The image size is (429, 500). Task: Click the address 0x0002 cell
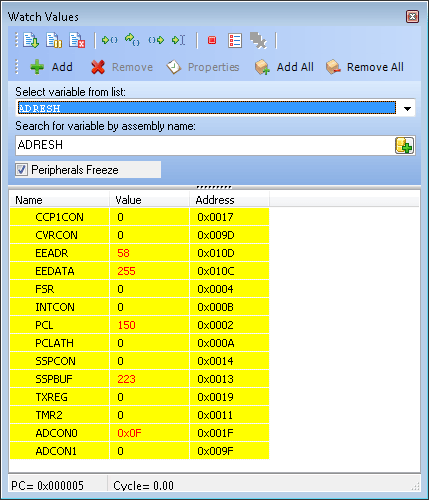tap(229, 325)
